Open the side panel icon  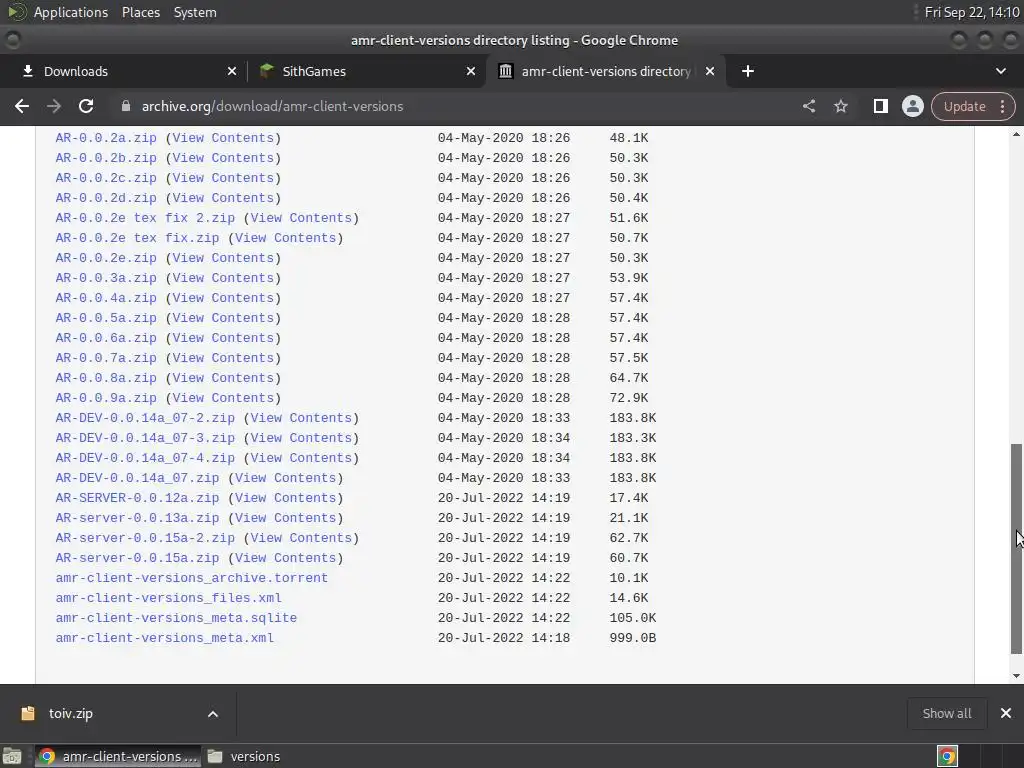880,106
